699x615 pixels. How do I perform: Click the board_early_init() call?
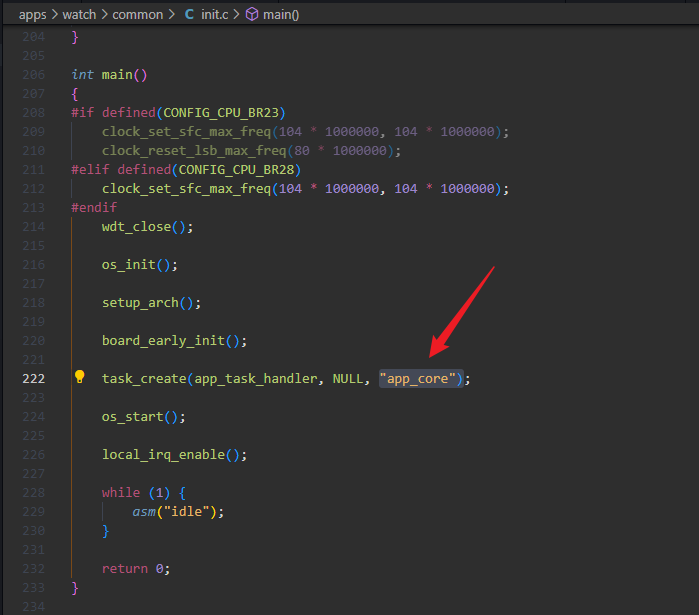tap(174, 341)
